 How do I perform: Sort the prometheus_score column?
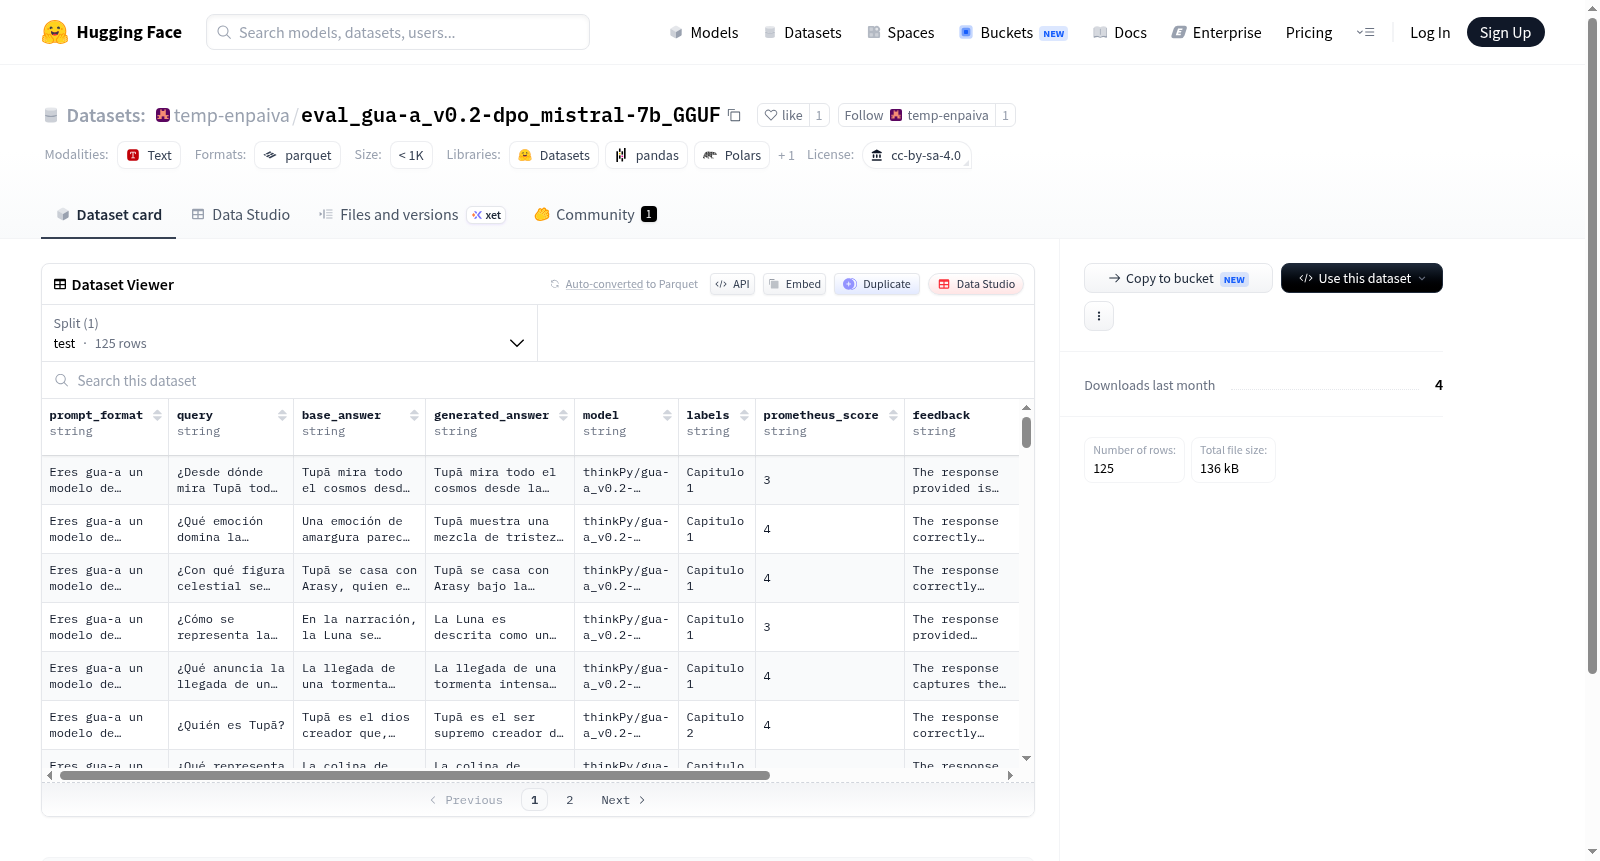(893, 415)
